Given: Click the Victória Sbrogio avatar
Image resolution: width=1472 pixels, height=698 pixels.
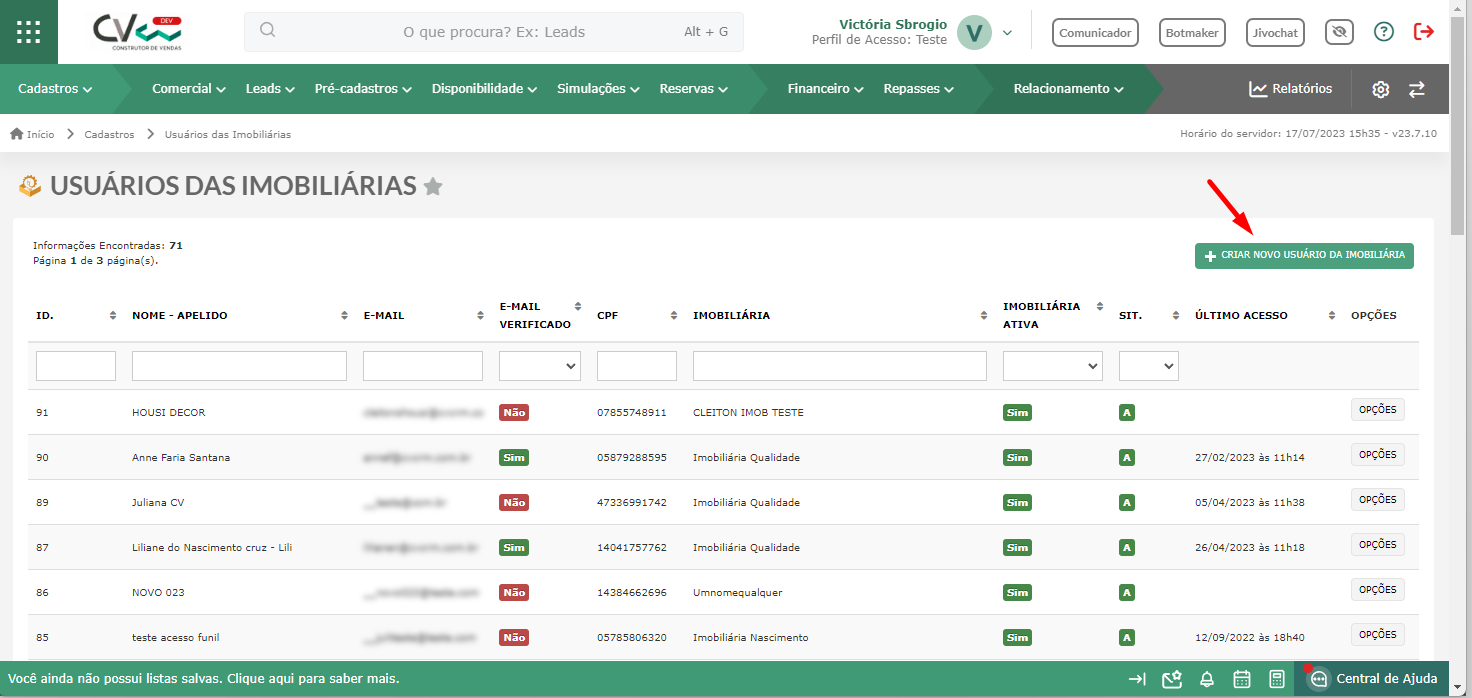Looking at the screenshot, I should pos(973,32).
